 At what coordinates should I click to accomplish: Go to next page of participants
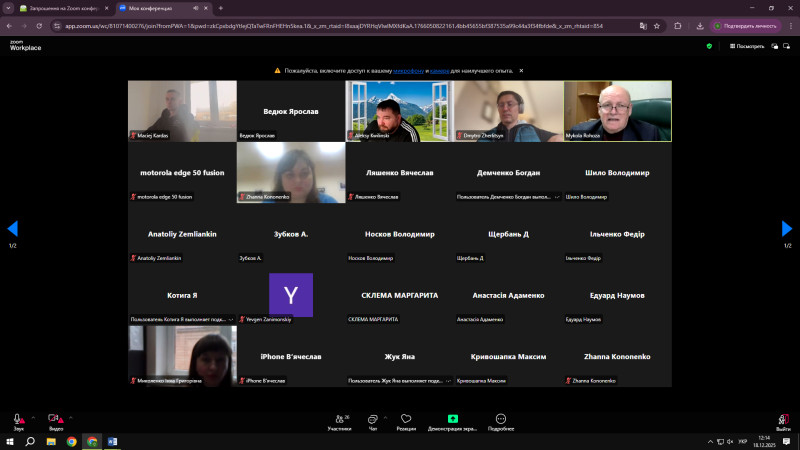click(x=787, y=229)
